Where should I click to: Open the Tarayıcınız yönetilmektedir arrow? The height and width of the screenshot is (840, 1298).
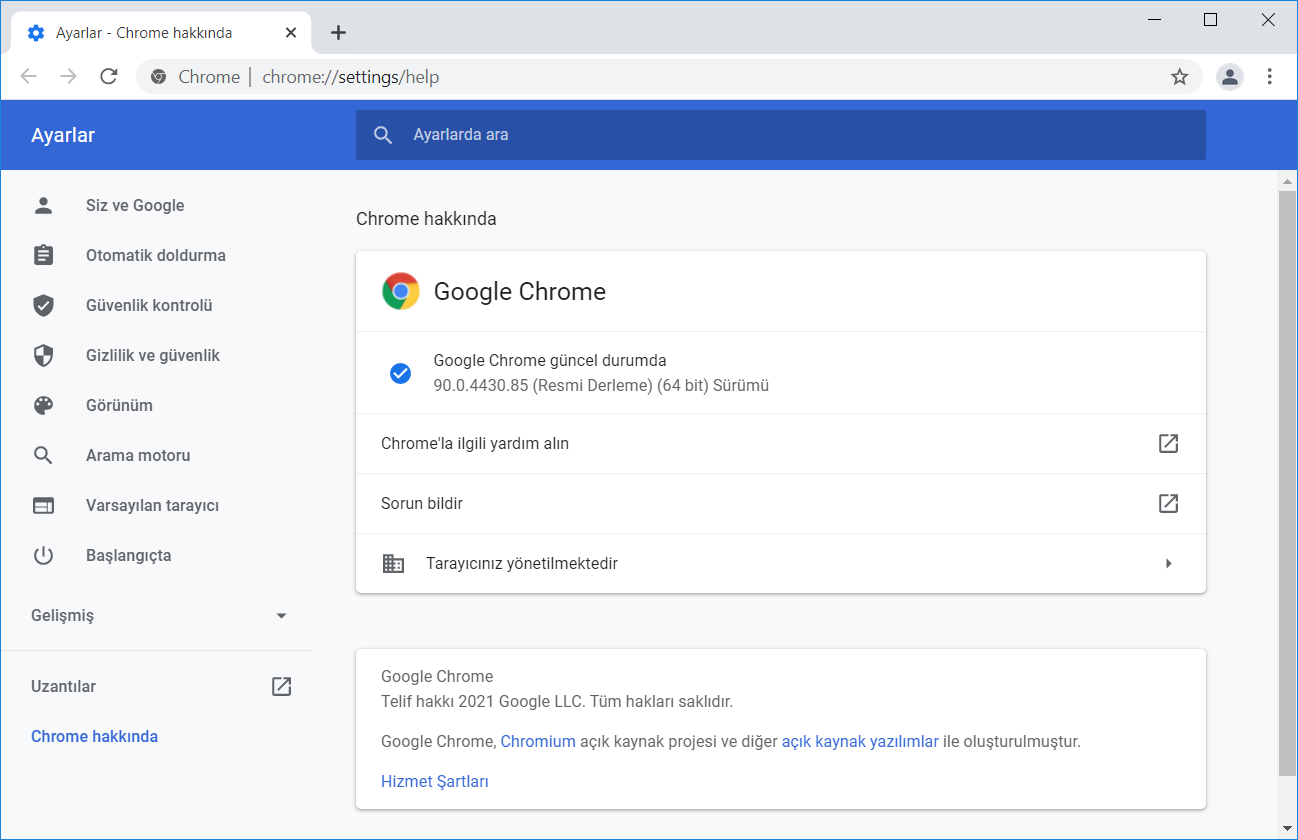[1168, 563]
